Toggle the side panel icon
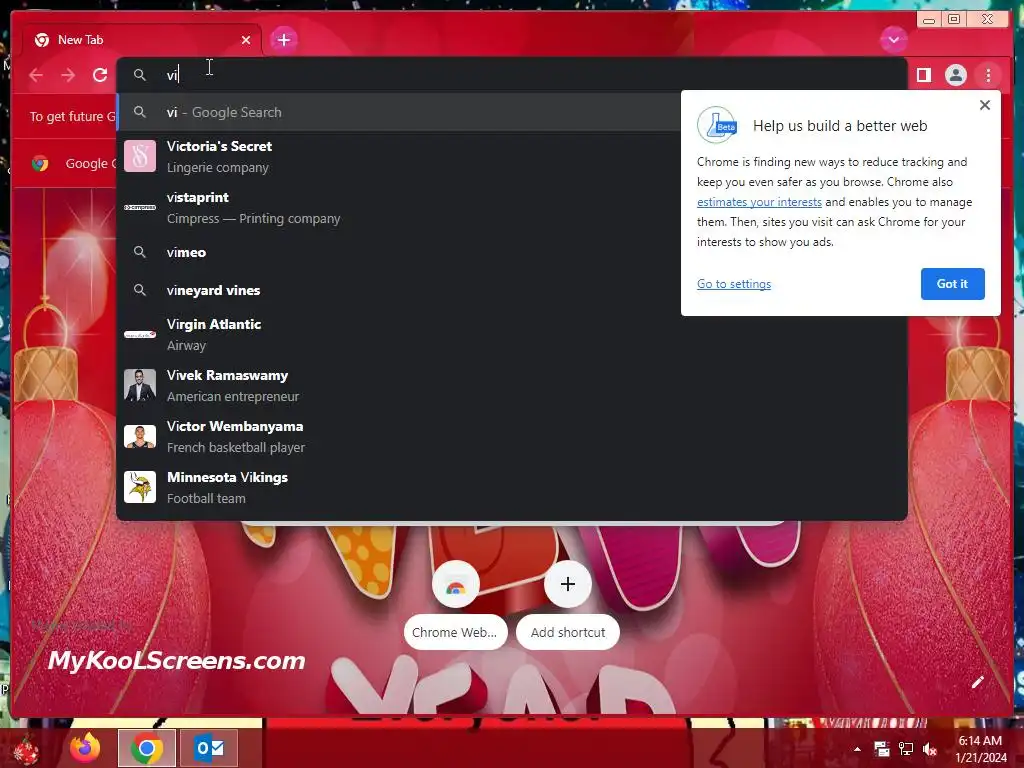Viewport: 1024px width, 768px height. [923, 75]
